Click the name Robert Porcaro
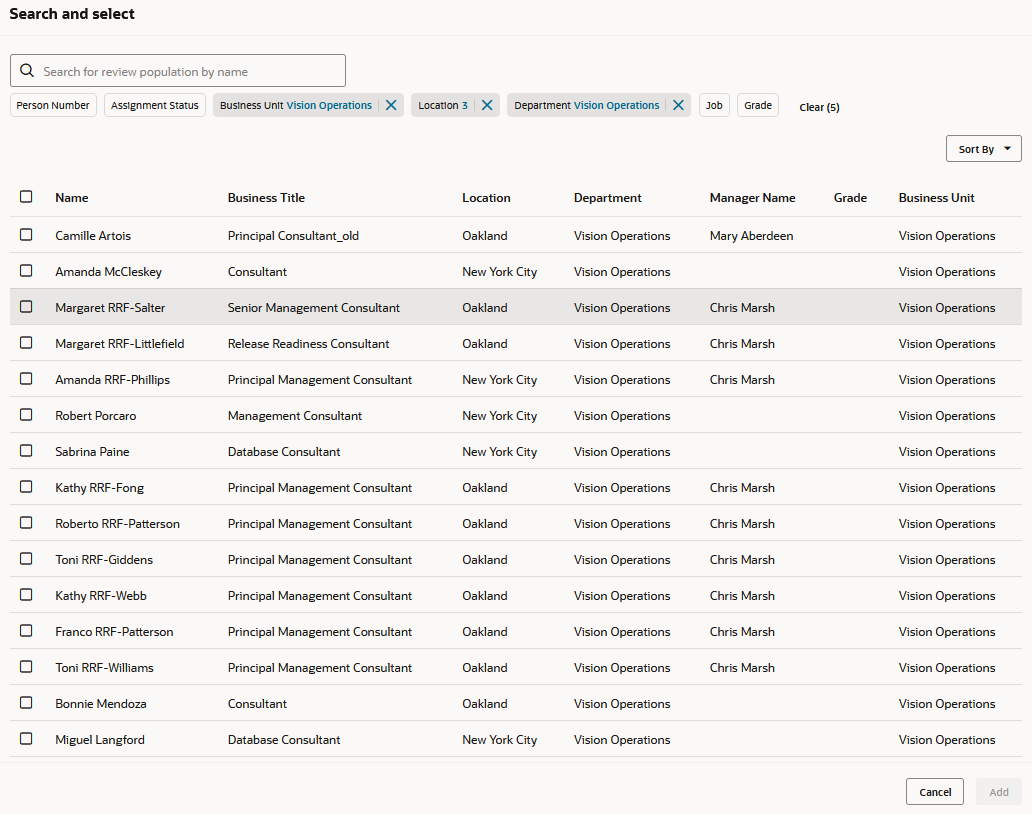1032x814 pixels. [95, 416]
